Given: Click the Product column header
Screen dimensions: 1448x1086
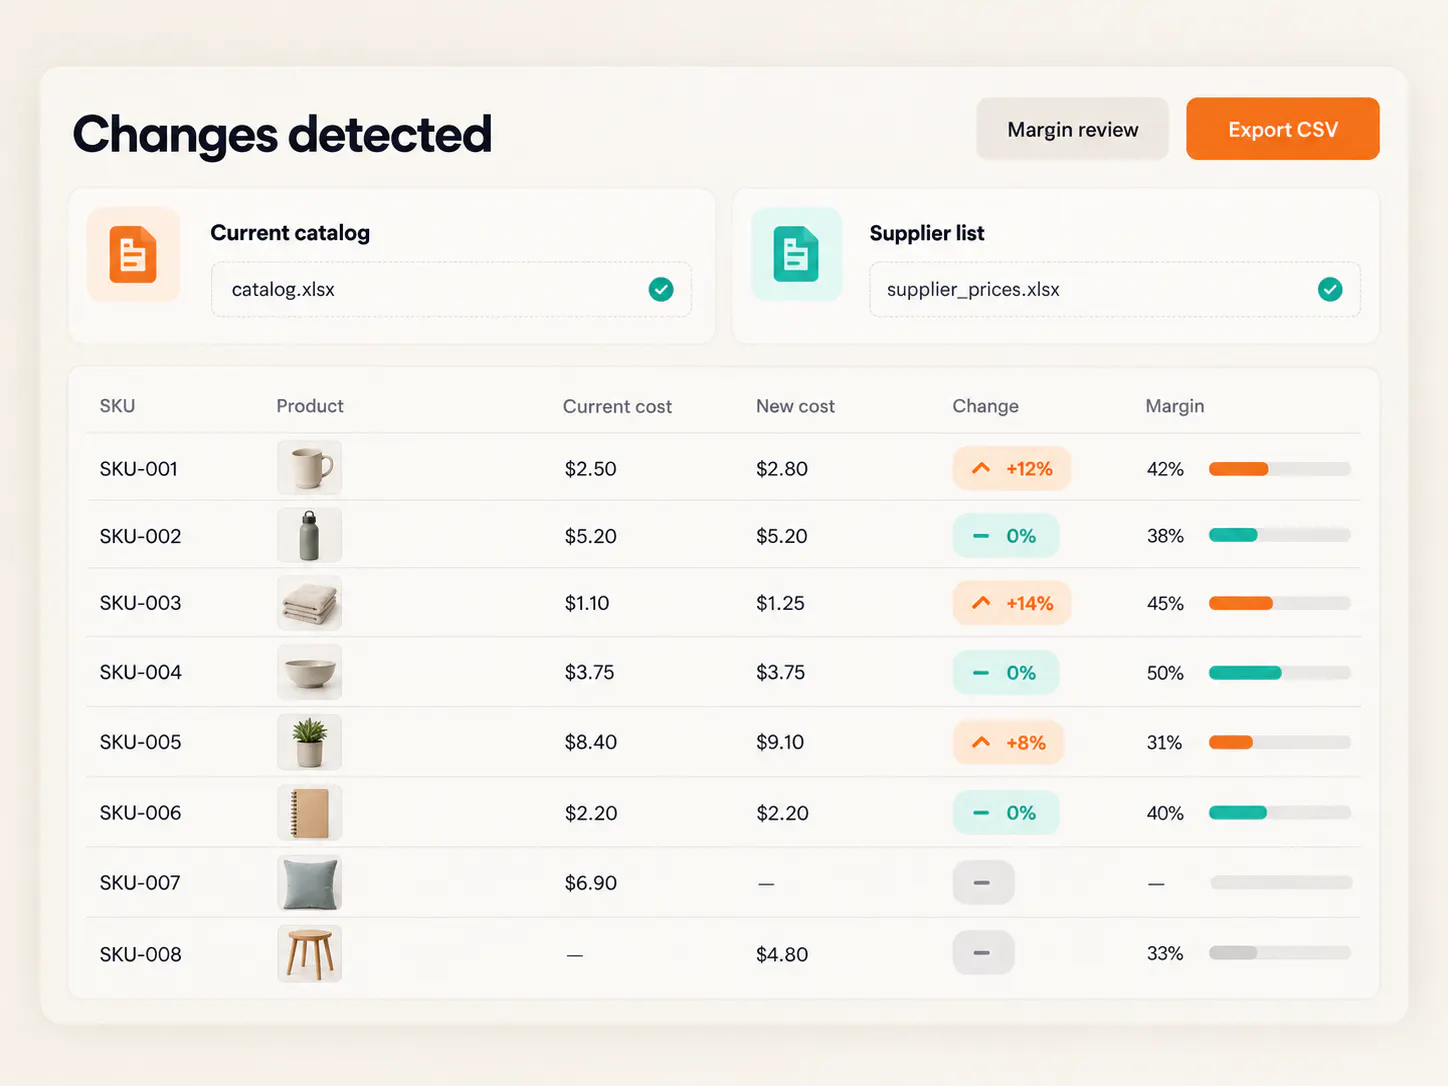Looking at the screenshot, I should (x=310, y=406).
